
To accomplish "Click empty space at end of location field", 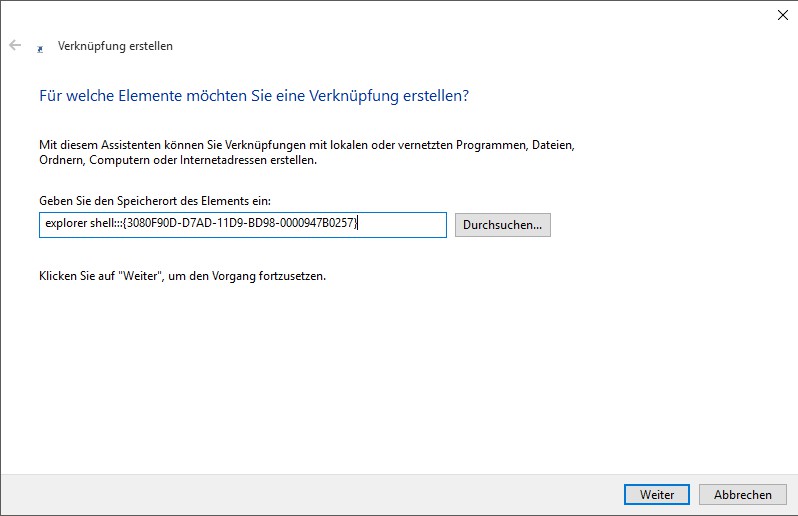I will pyautogui.click(x=405, y=225).
